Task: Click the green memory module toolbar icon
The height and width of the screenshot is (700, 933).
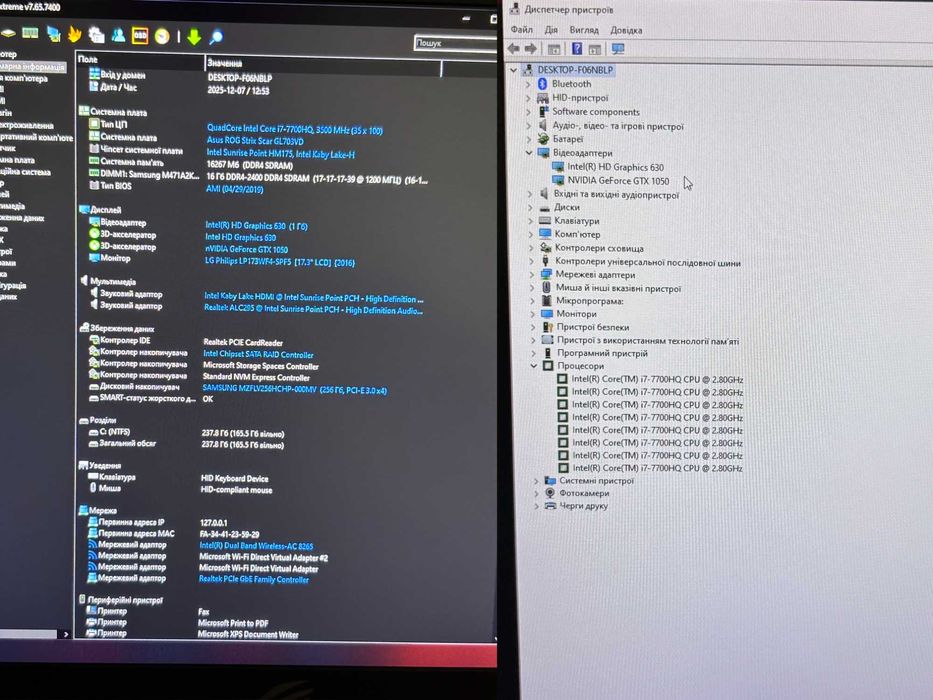Action: pyautogui.click(x=30, y=33)
